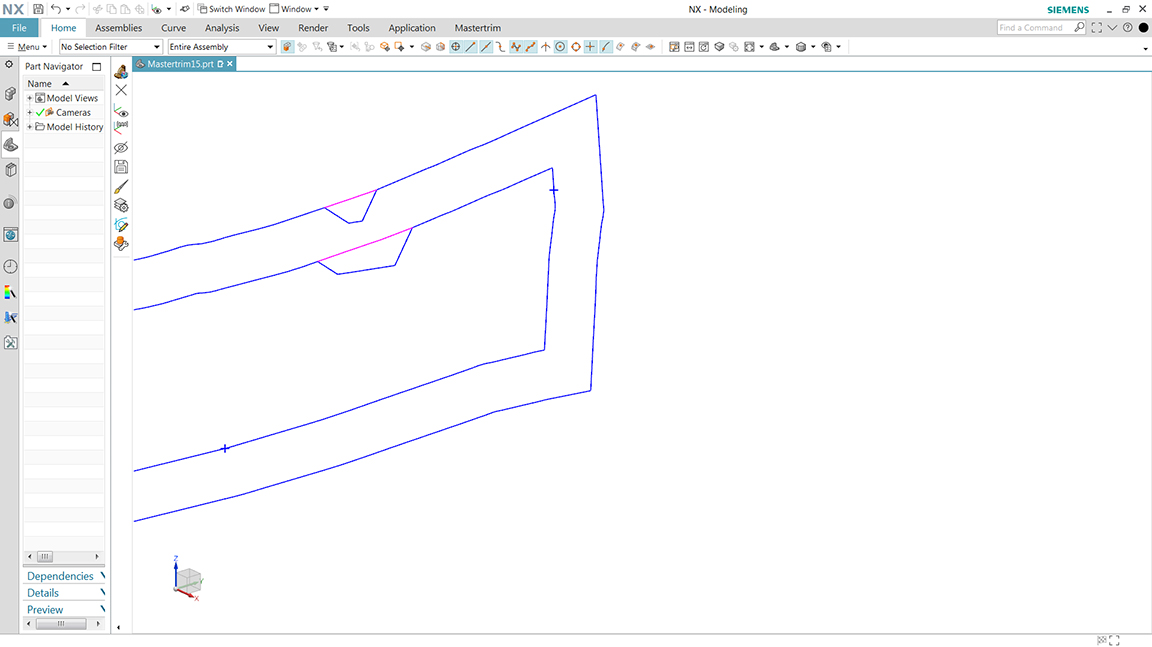Click the Find a Command search field
Screen dimensions: 1152x647
point(1034,28)
